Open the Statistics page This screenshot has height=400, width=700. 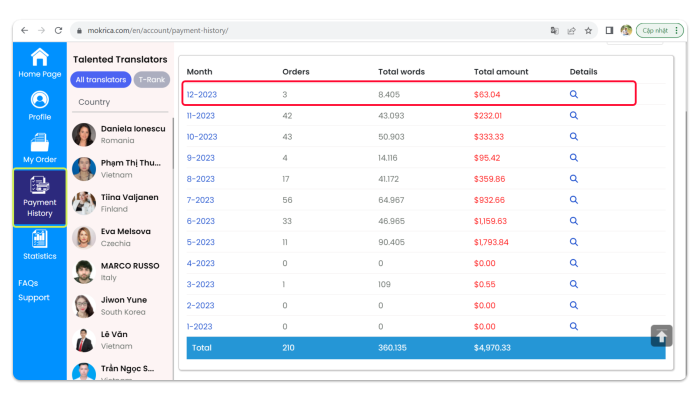(39, 246)
